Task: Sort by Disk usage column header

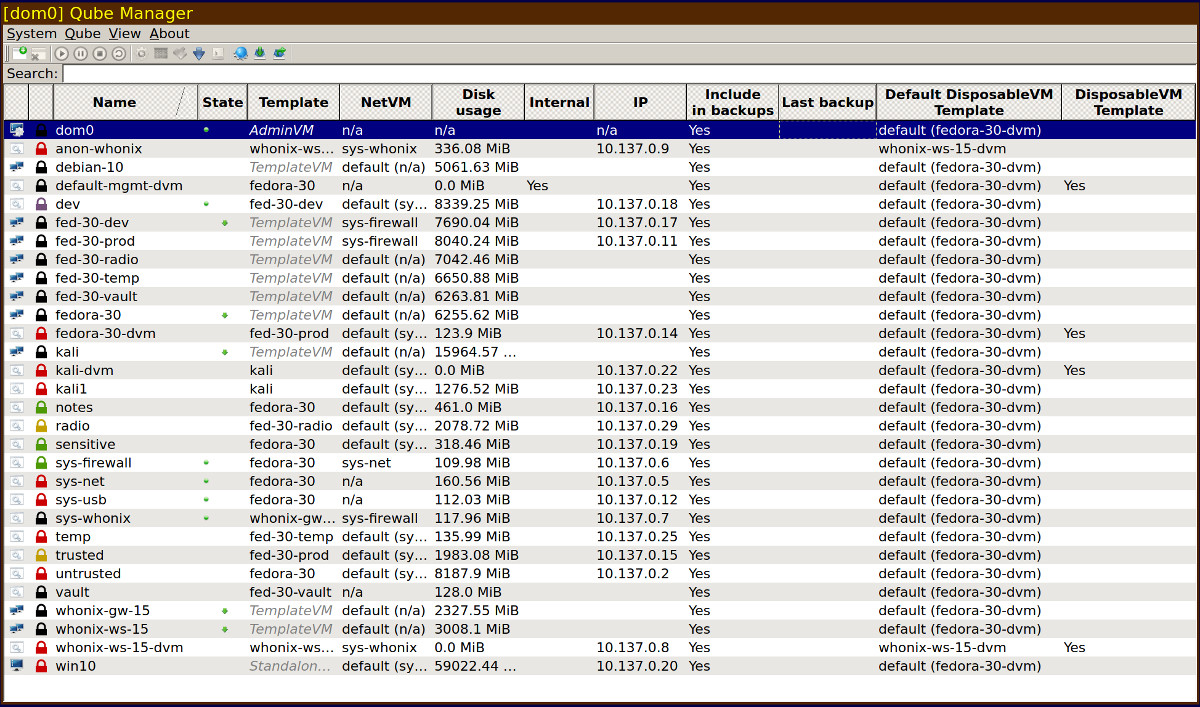Action: [x=478, y=102]
